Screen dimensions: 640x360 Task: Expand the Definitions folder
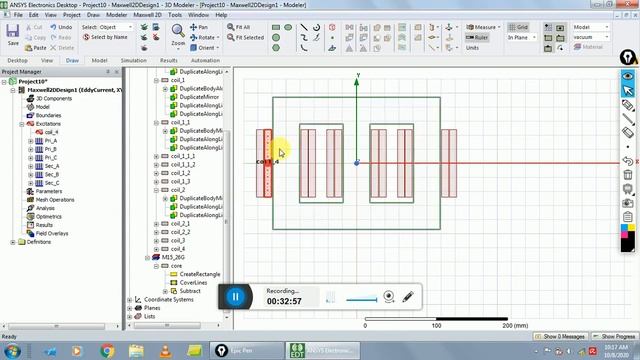pyautogui.click(x=13, y=242)
